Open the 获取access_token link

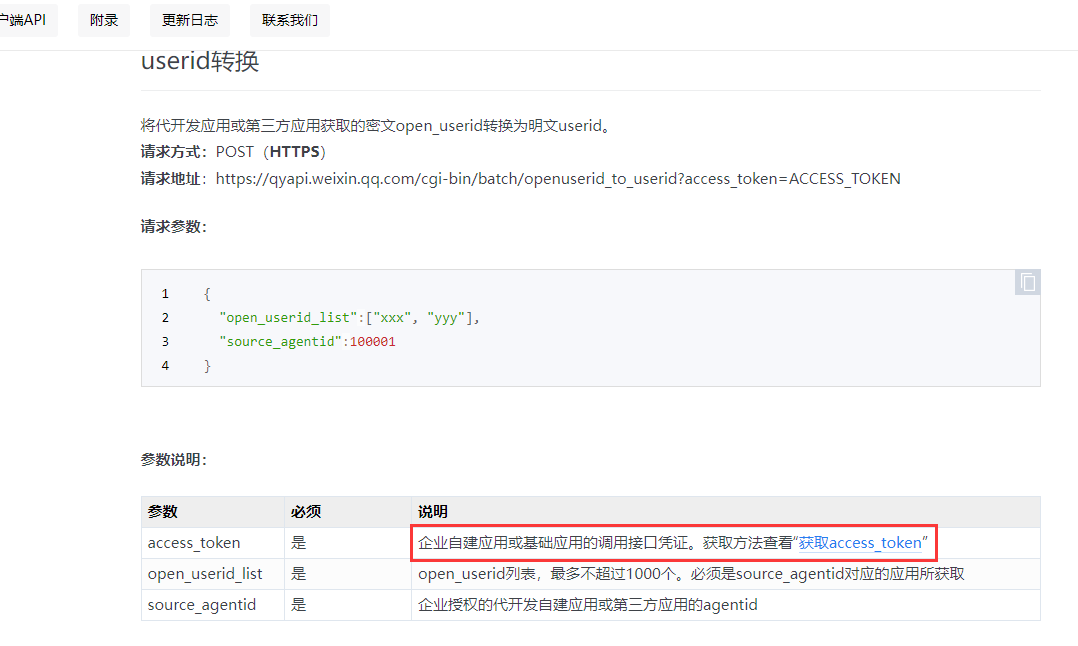coord(864,542)
